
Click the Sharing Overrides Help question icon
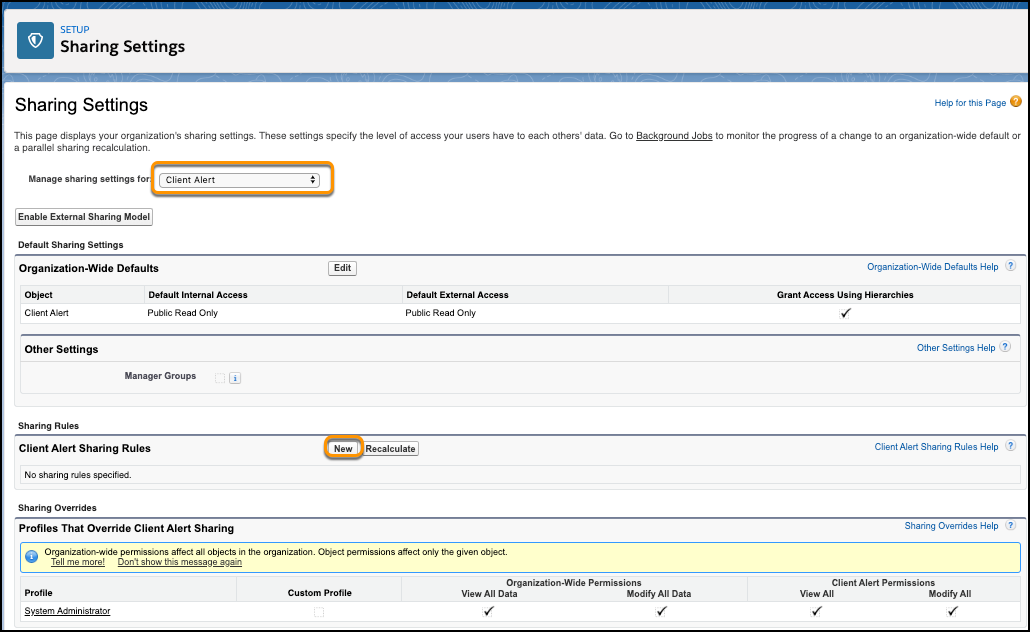click(x=1010, y=526)
